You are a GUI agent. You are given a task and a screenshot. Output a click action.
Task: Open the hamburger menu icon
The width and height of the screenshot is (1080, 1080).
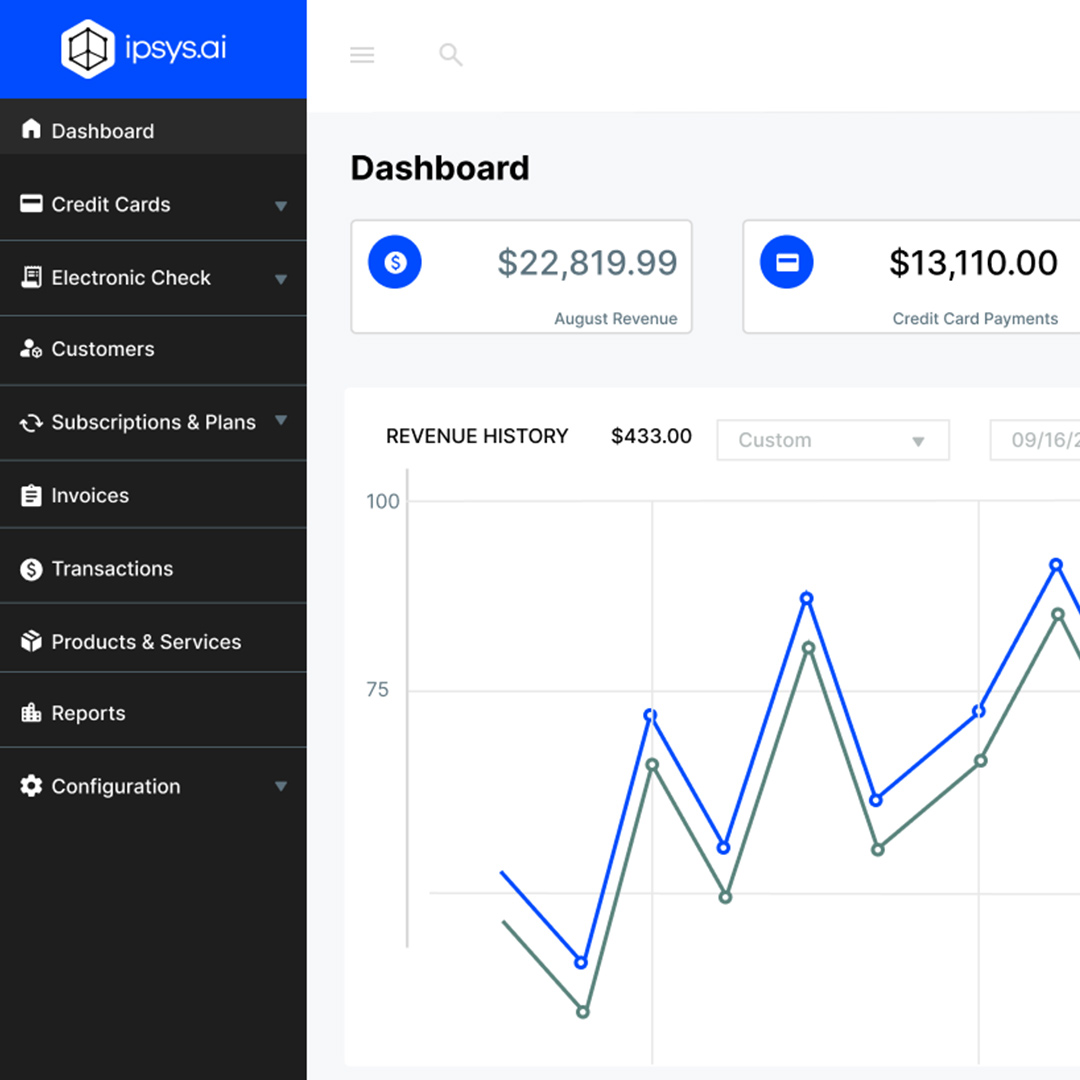362,54
